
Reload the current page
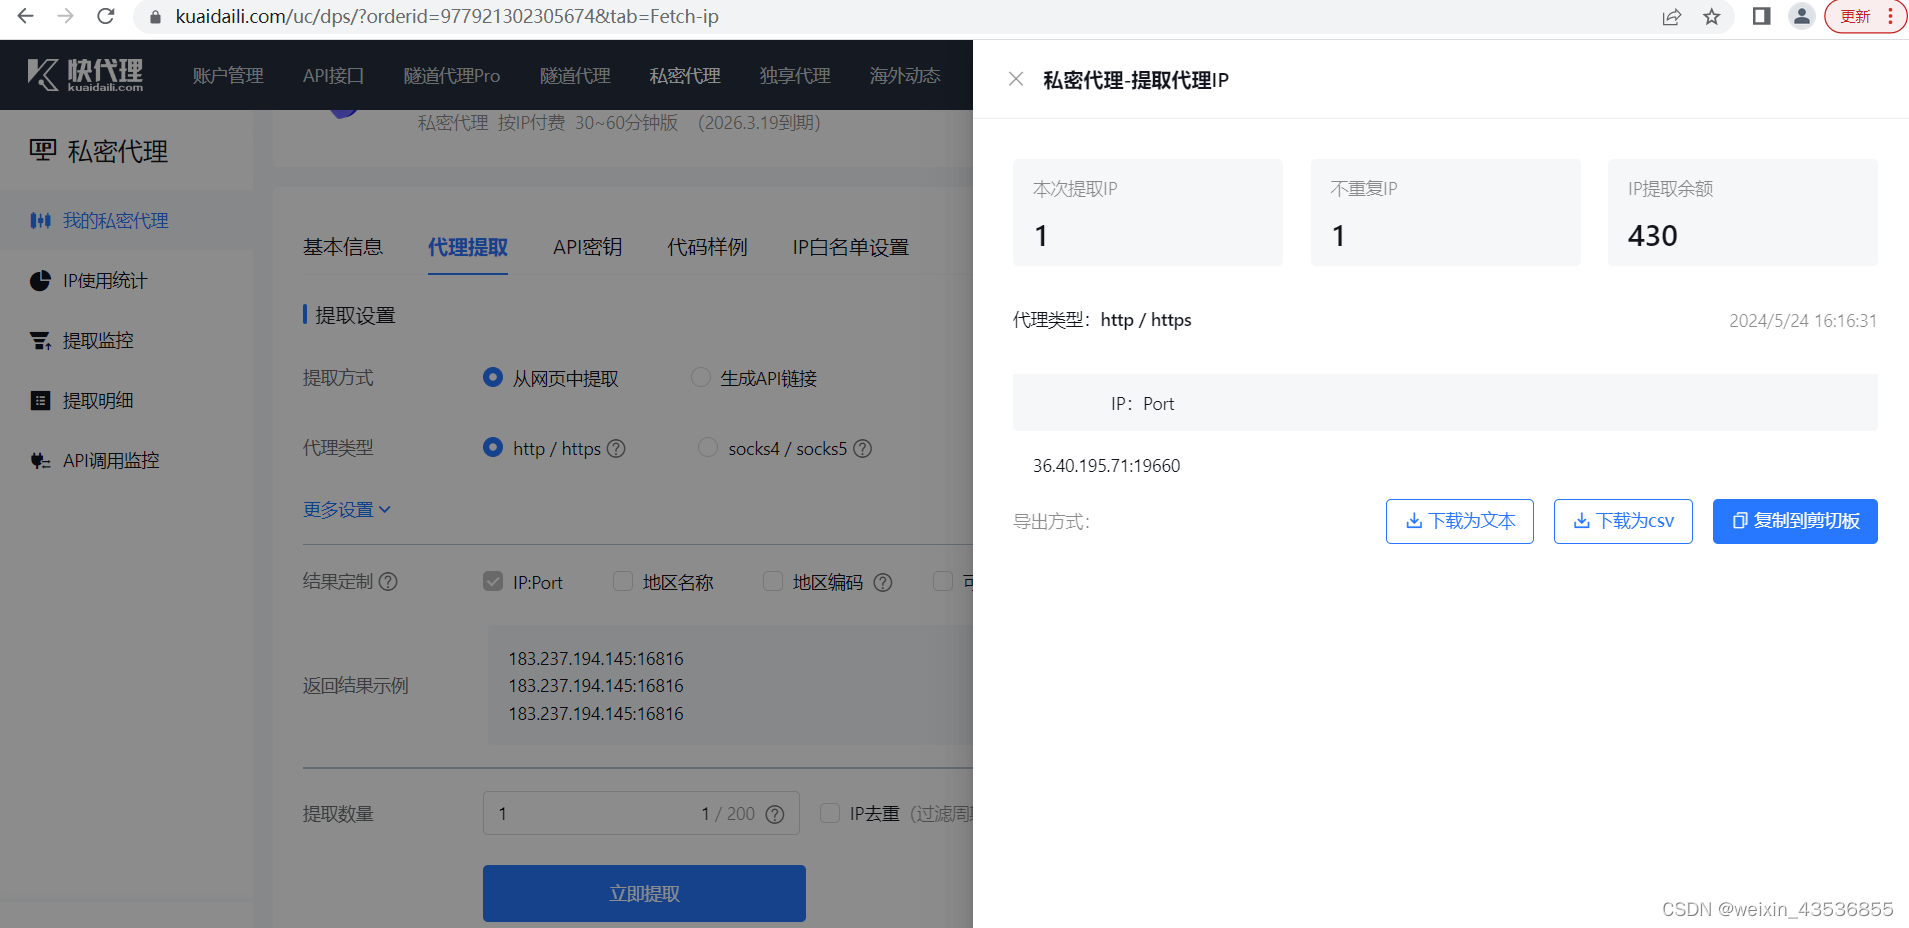[106, 16]
